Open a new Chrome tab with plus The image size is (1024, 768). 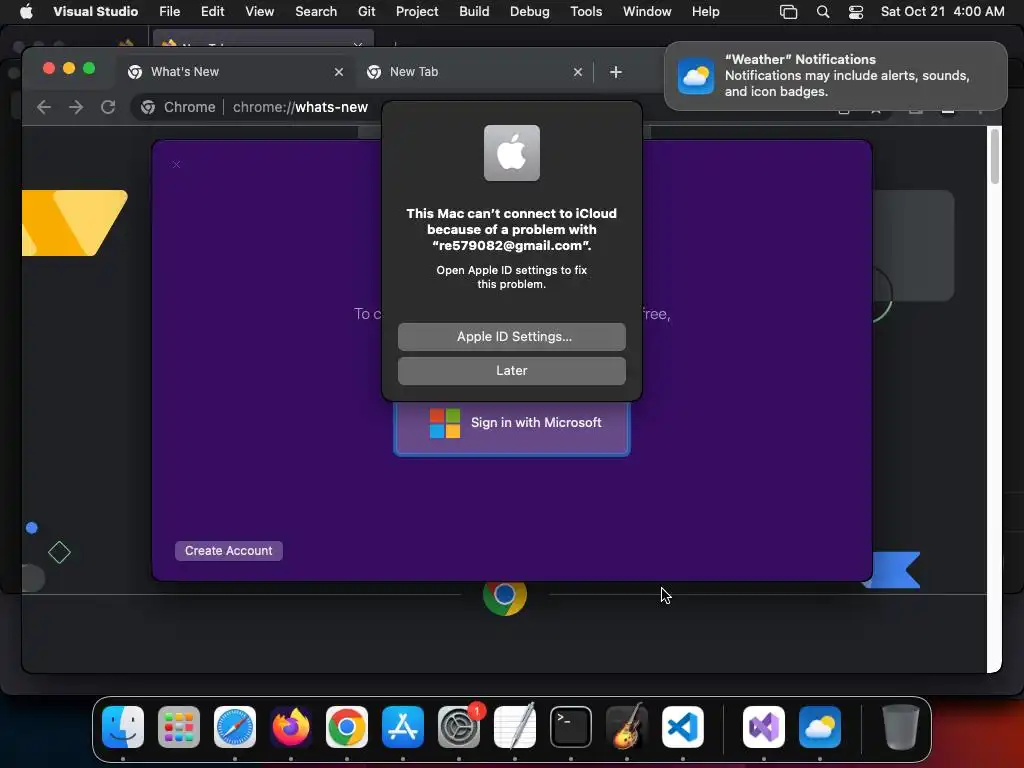pos(615,72)
